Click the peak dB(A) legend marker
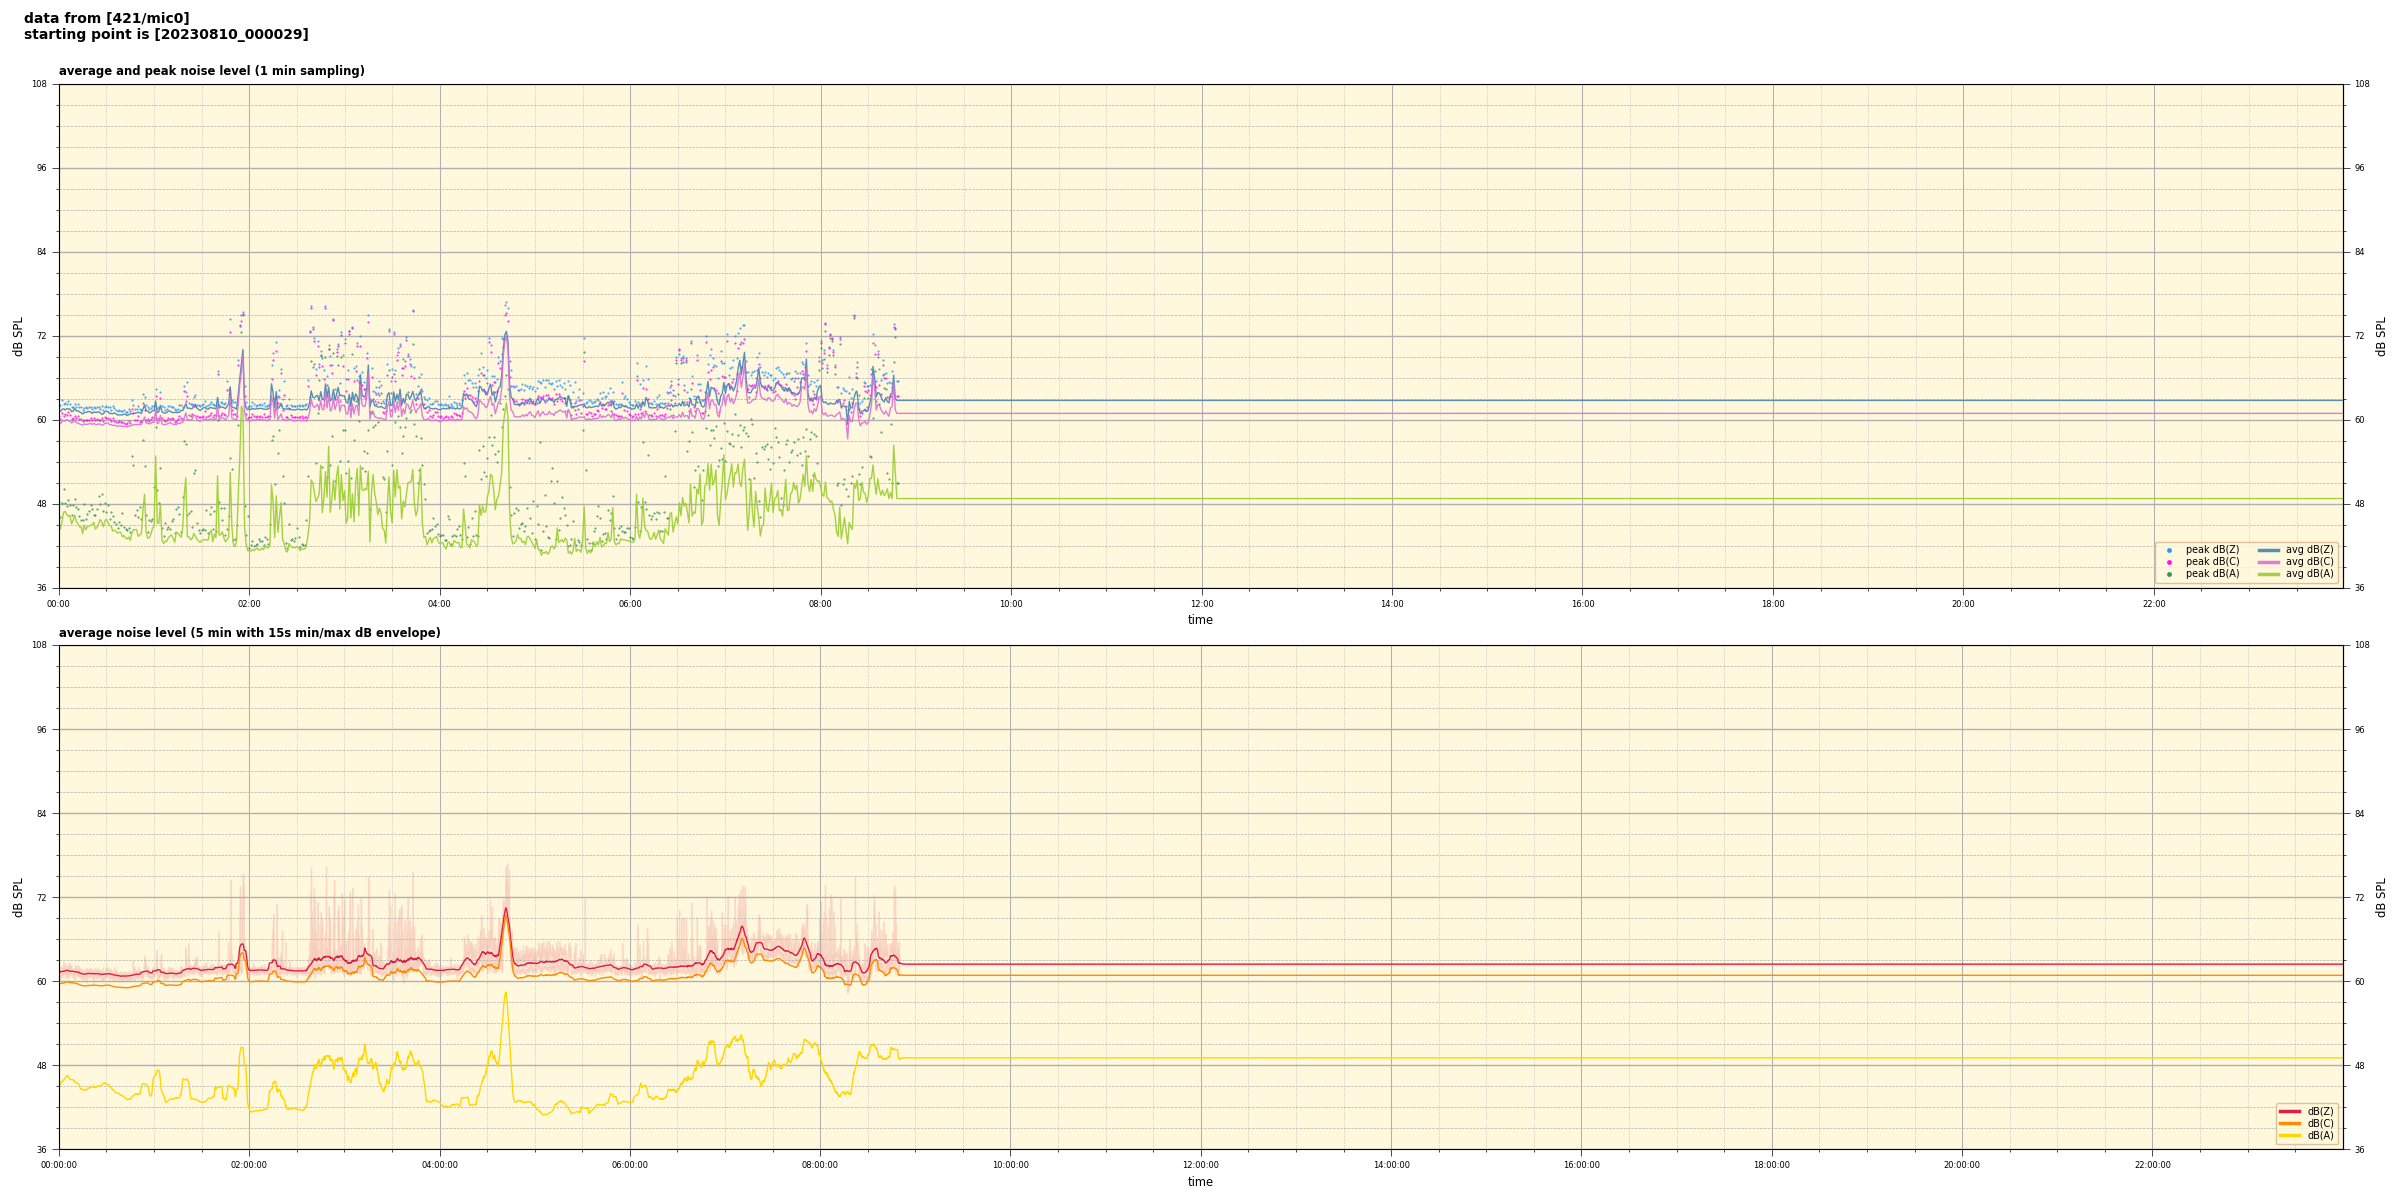This screenshot has height=1200, width=2400. tap(2169, 574)
